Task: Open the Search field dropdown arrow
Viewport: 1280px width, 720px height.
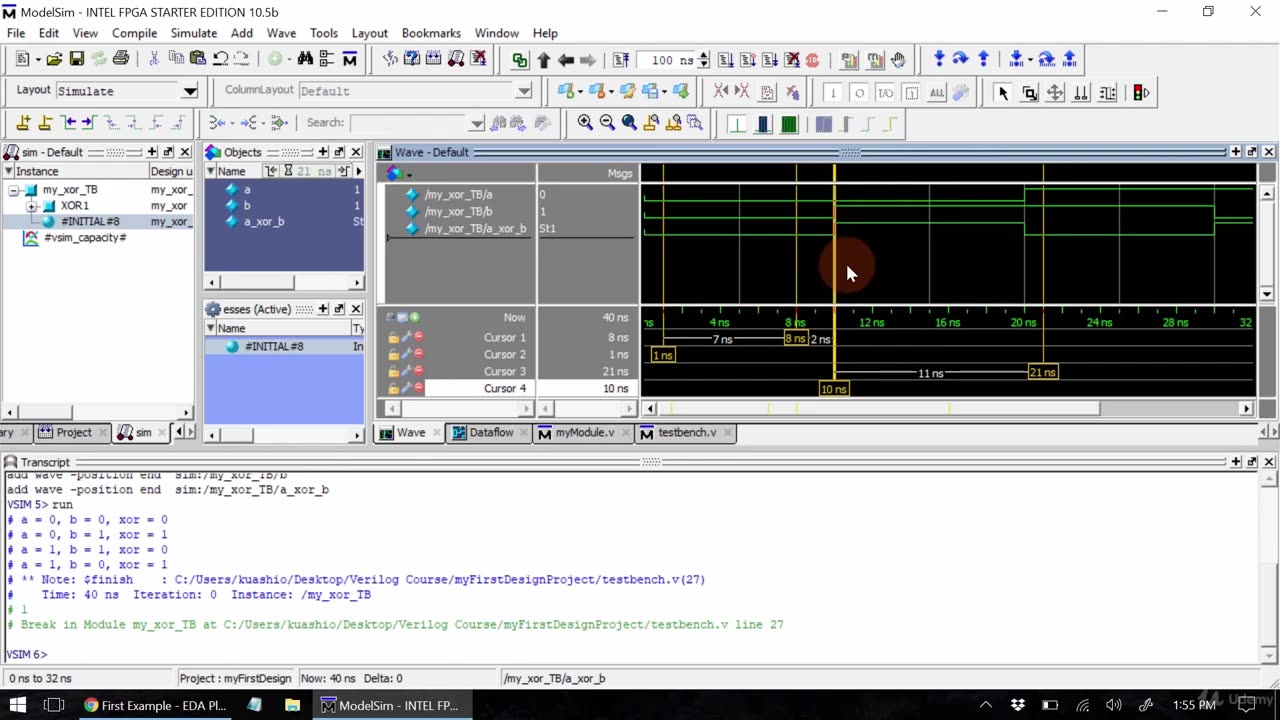Action: 477,123
